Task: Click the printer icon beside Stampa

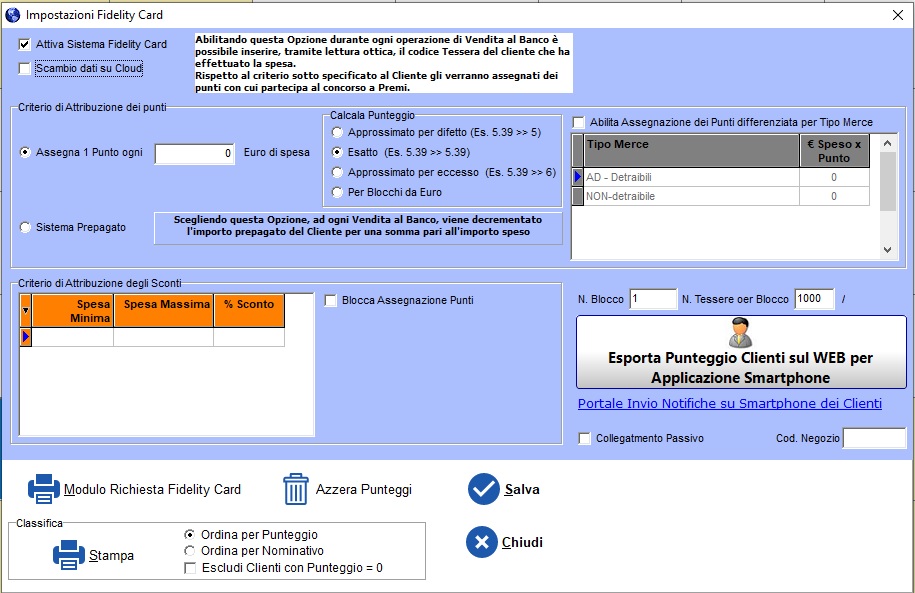Action: [x=69, y=554]
